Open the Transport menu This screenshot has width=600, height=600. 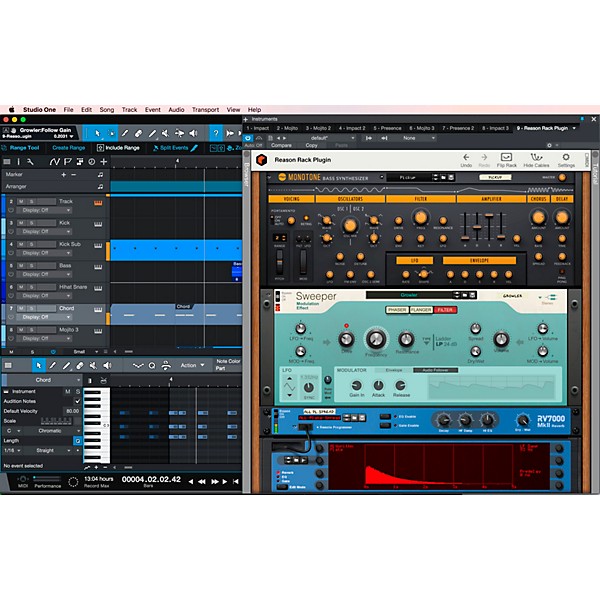click(205, 110)
